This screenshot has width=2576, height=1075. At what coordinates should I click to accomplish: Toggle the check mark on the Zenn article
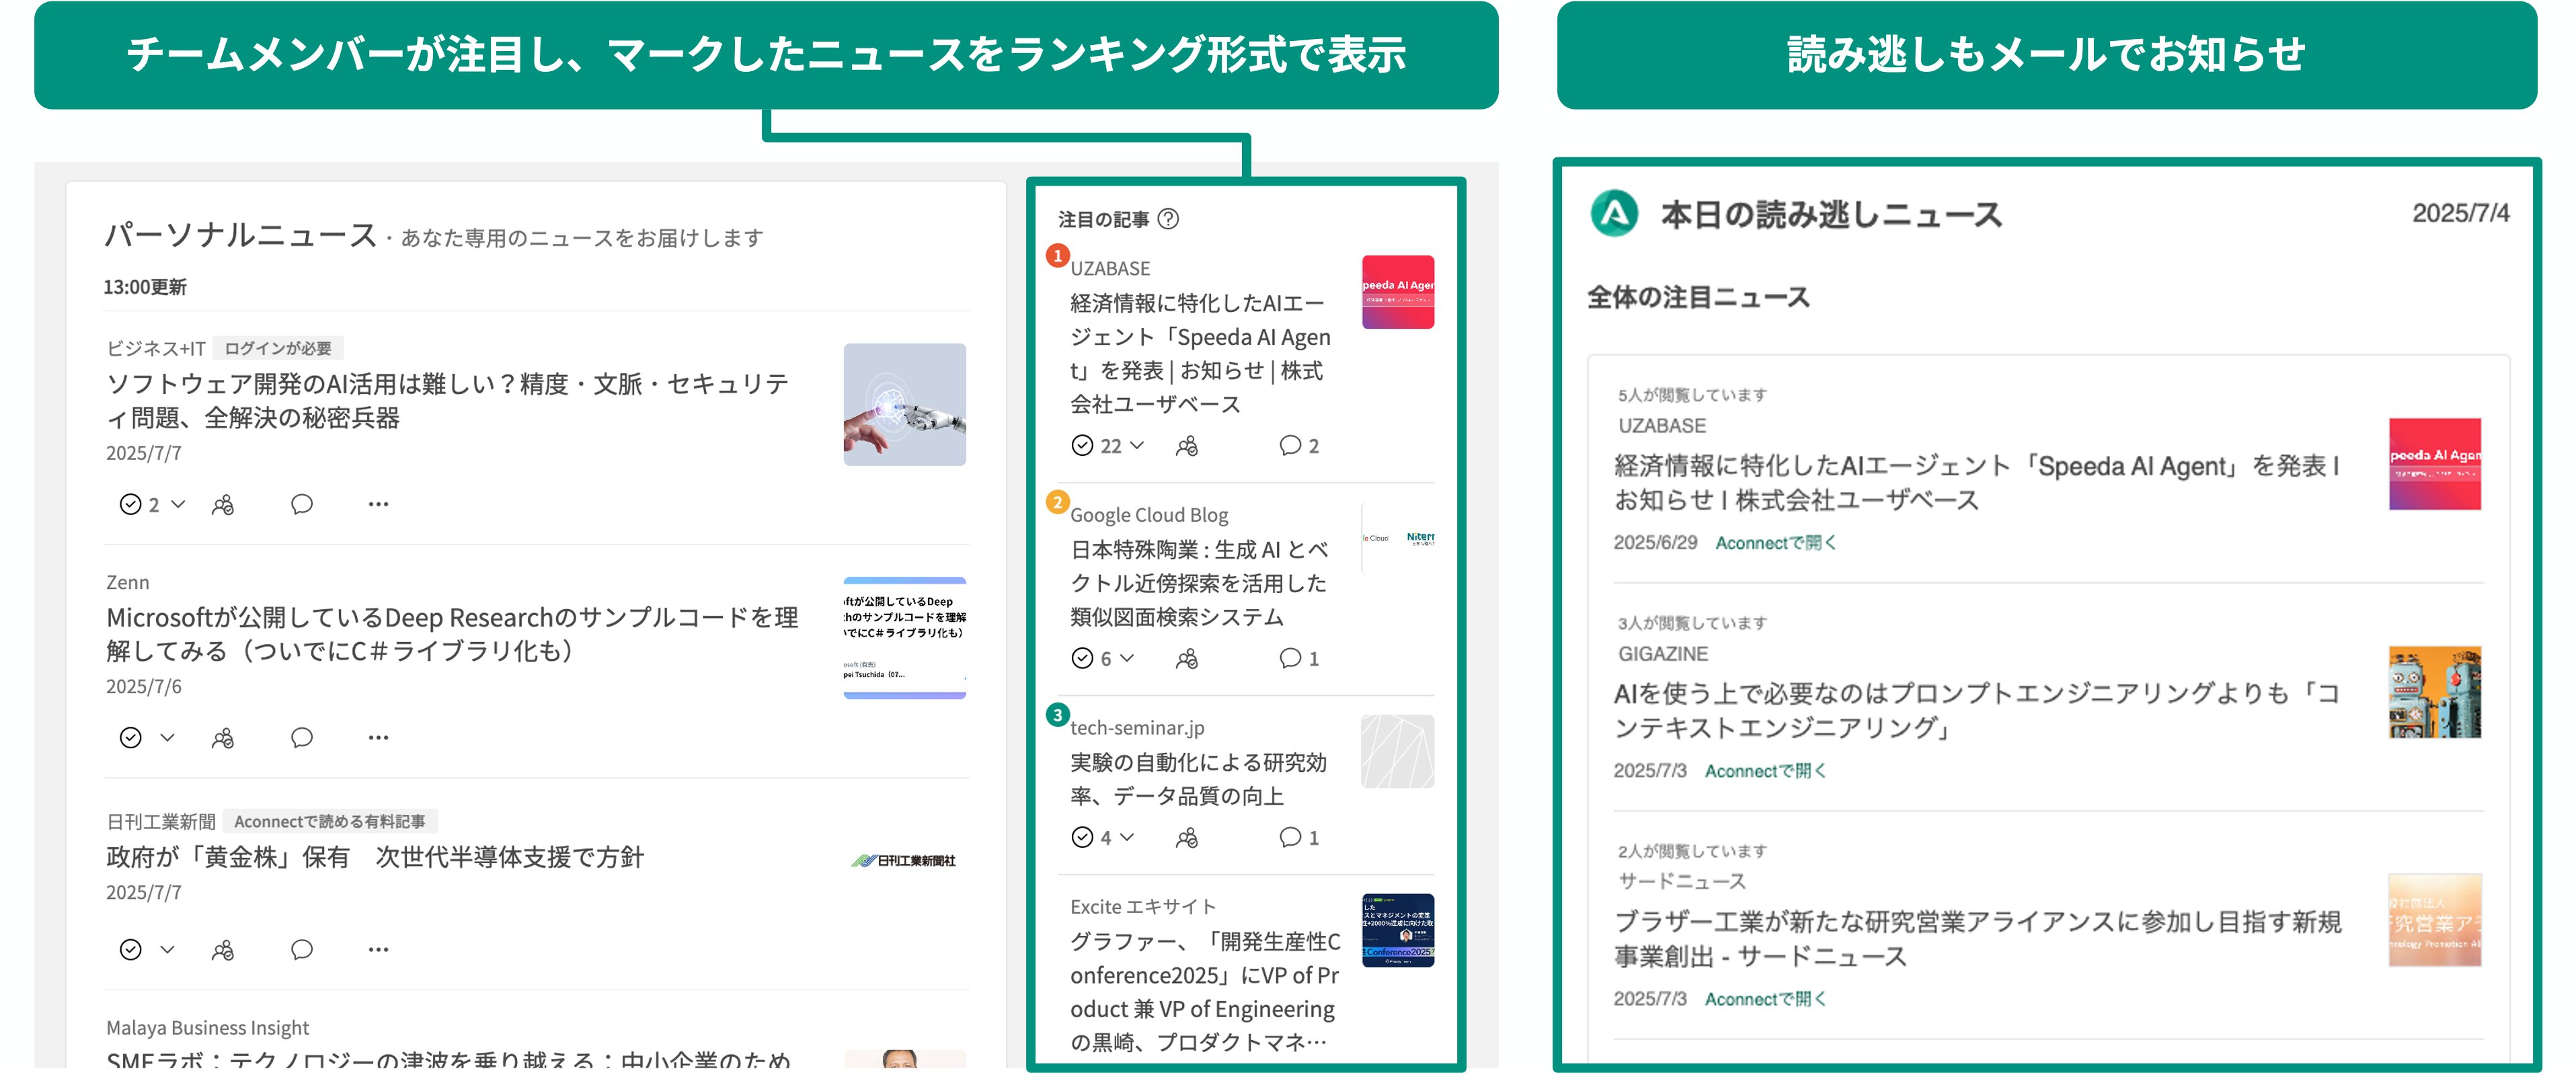[x=130, y=737]
